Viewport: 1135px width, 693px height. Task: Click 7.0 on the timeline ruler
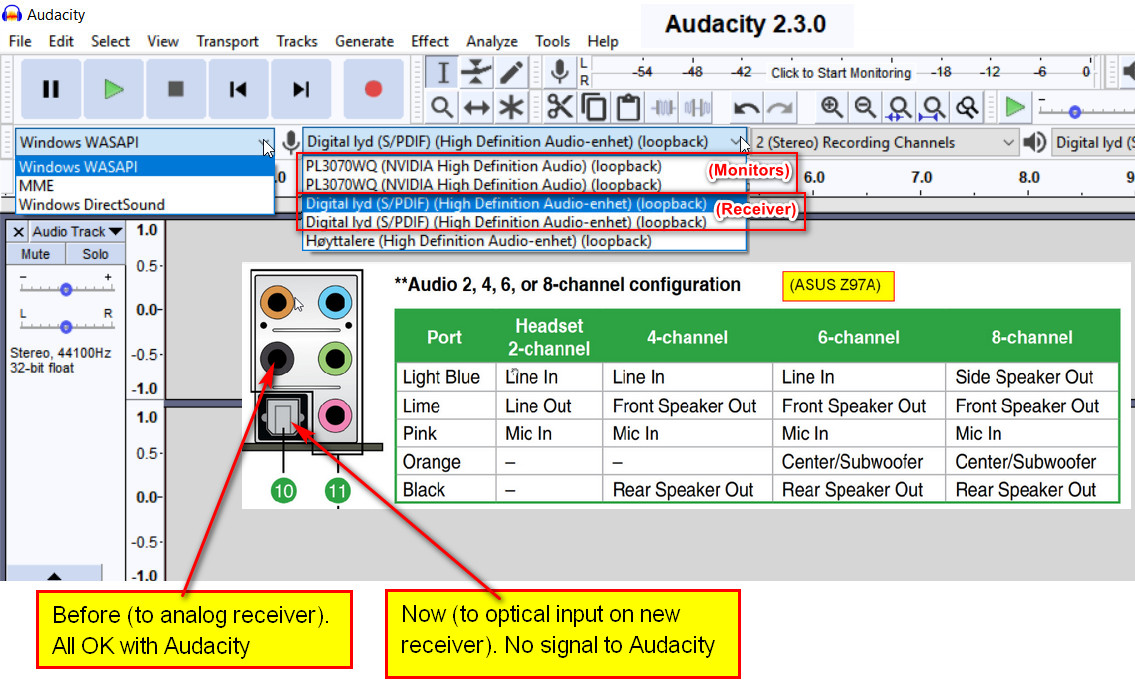(x=921, y=177)
